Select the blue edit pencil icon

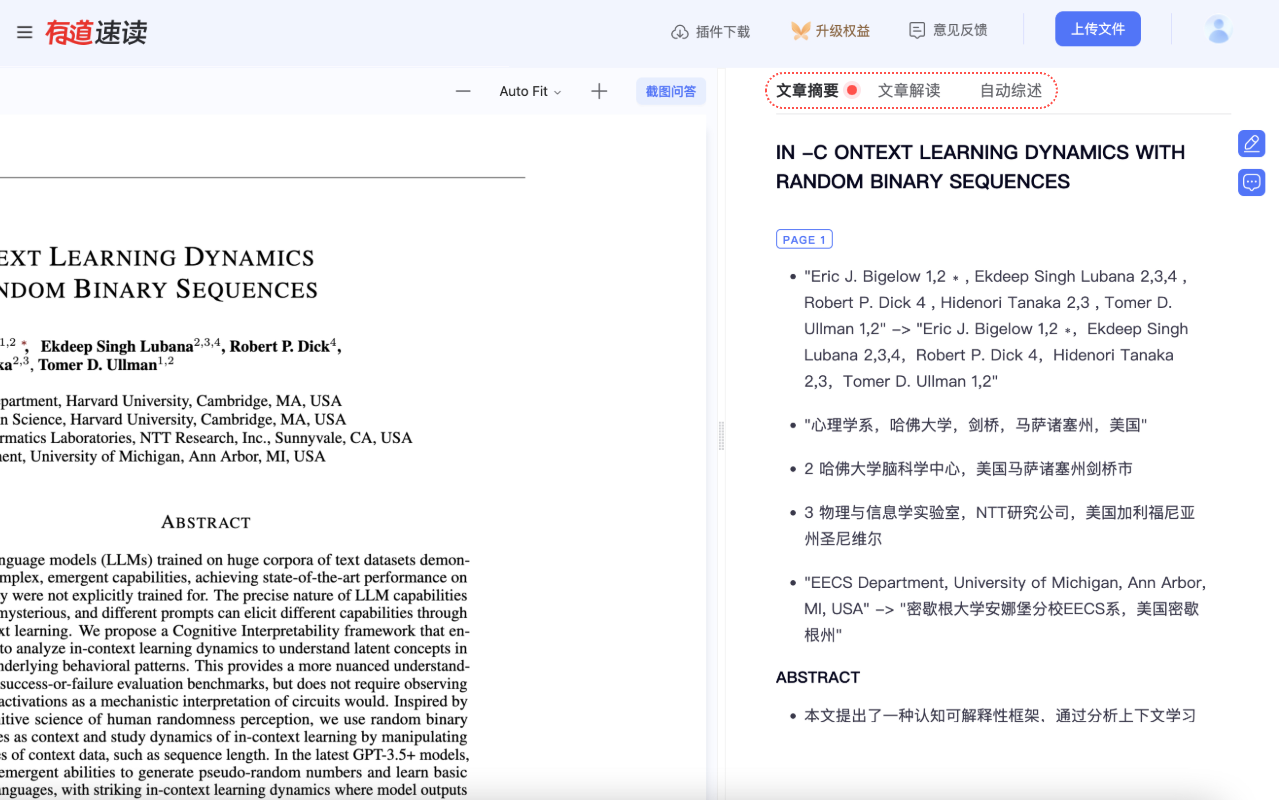click(x=1251, y=143)
